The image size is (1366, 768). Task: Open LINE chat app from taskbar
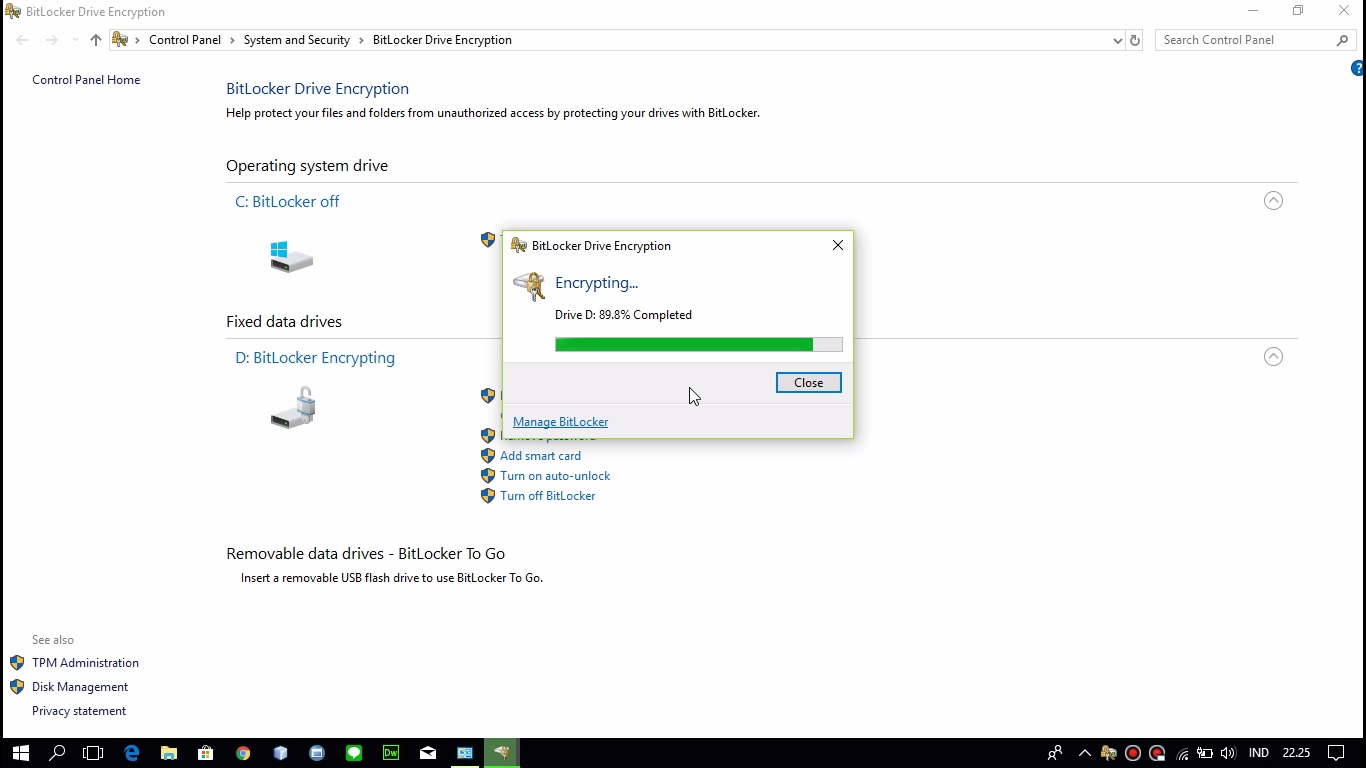pyautogui.click(x=354, y=753)
